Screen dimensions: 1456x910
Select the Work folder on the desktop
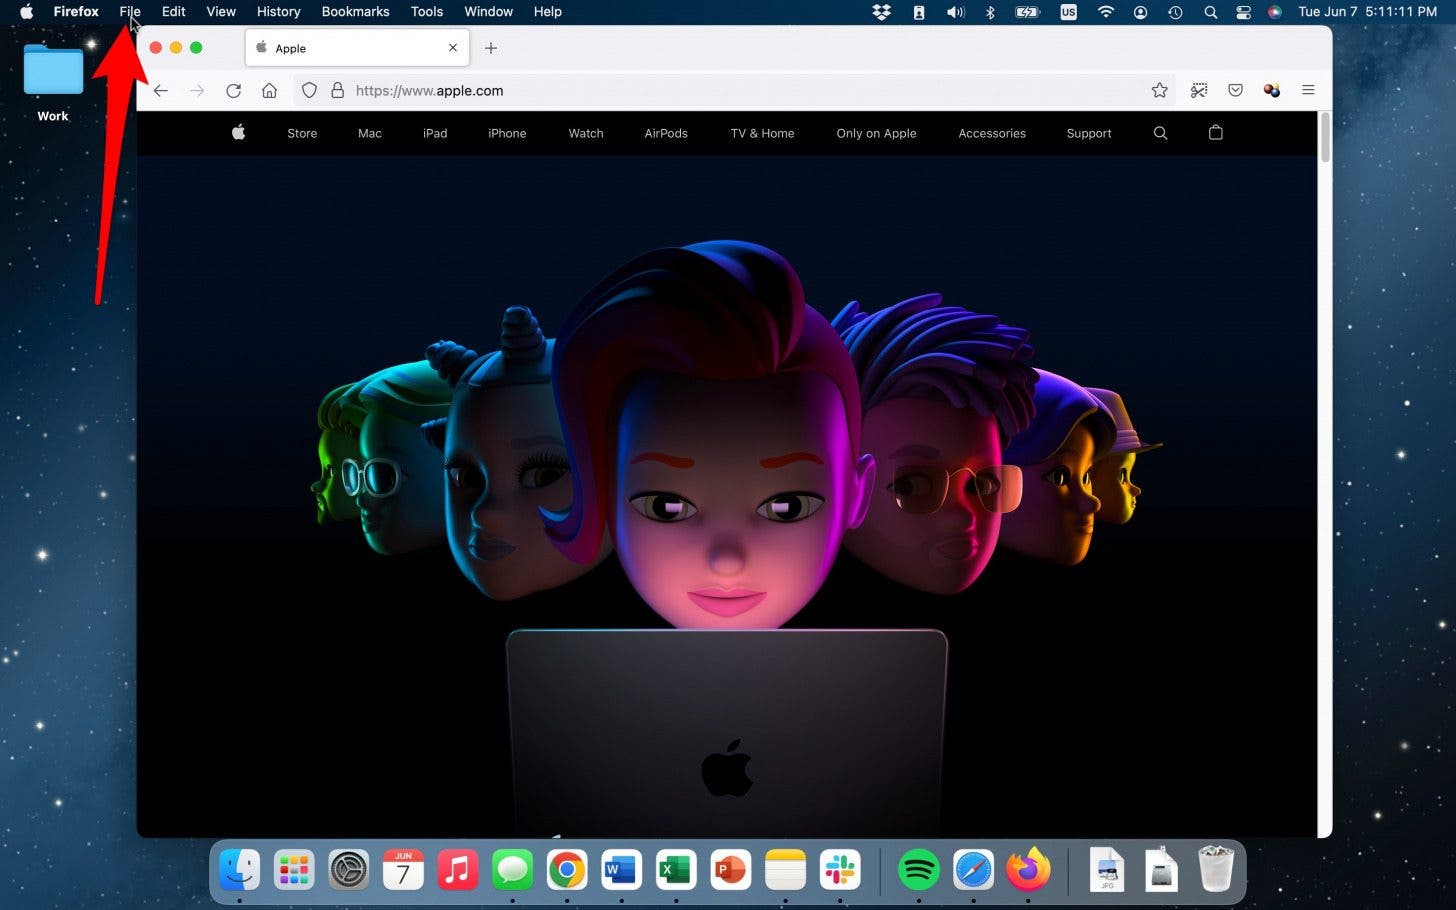pyautogui.click(x=53, y=83)
